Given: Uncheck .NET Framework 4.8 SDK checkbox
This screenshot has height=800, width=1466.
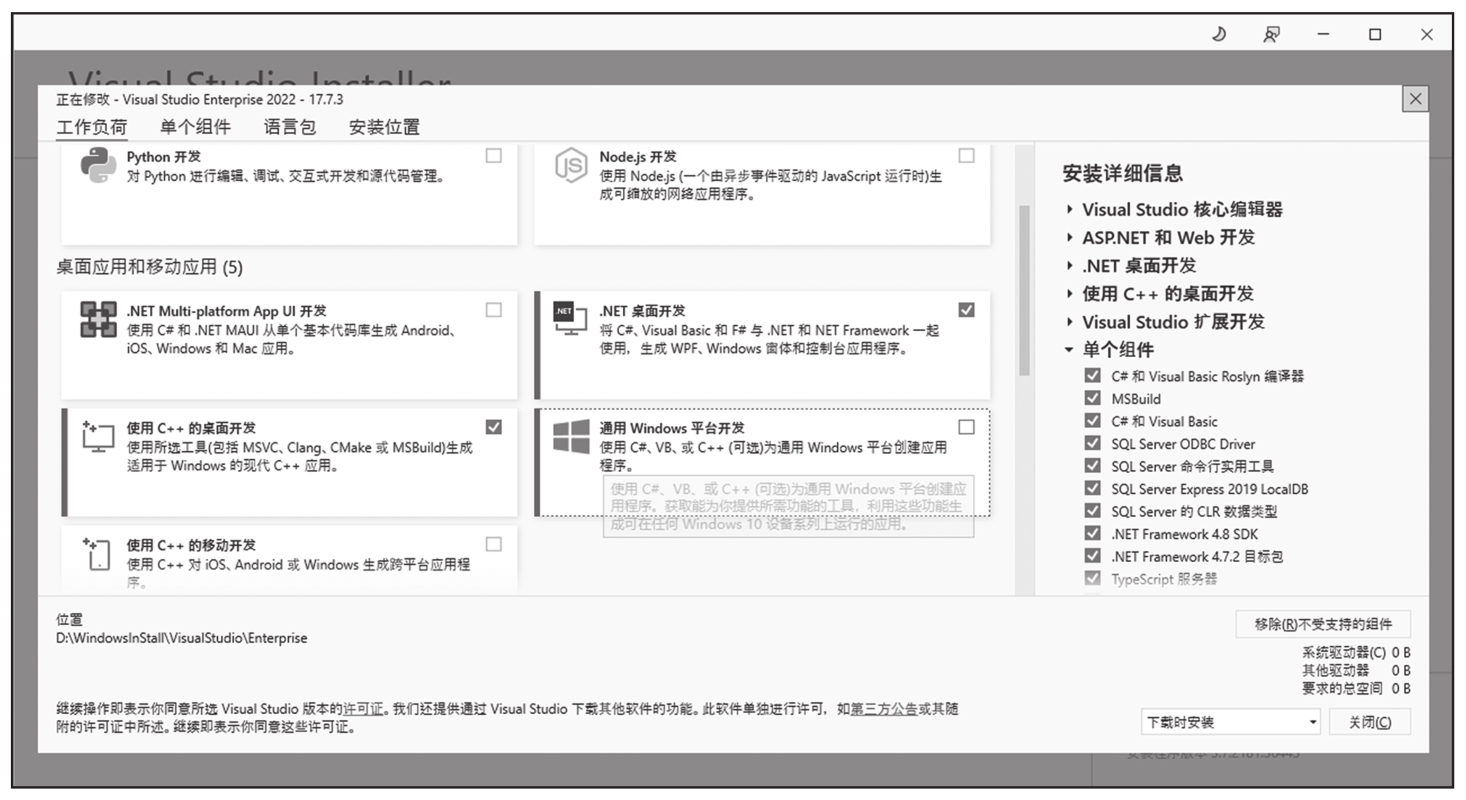Looking at the screenshot, I should pos(1092,534).
